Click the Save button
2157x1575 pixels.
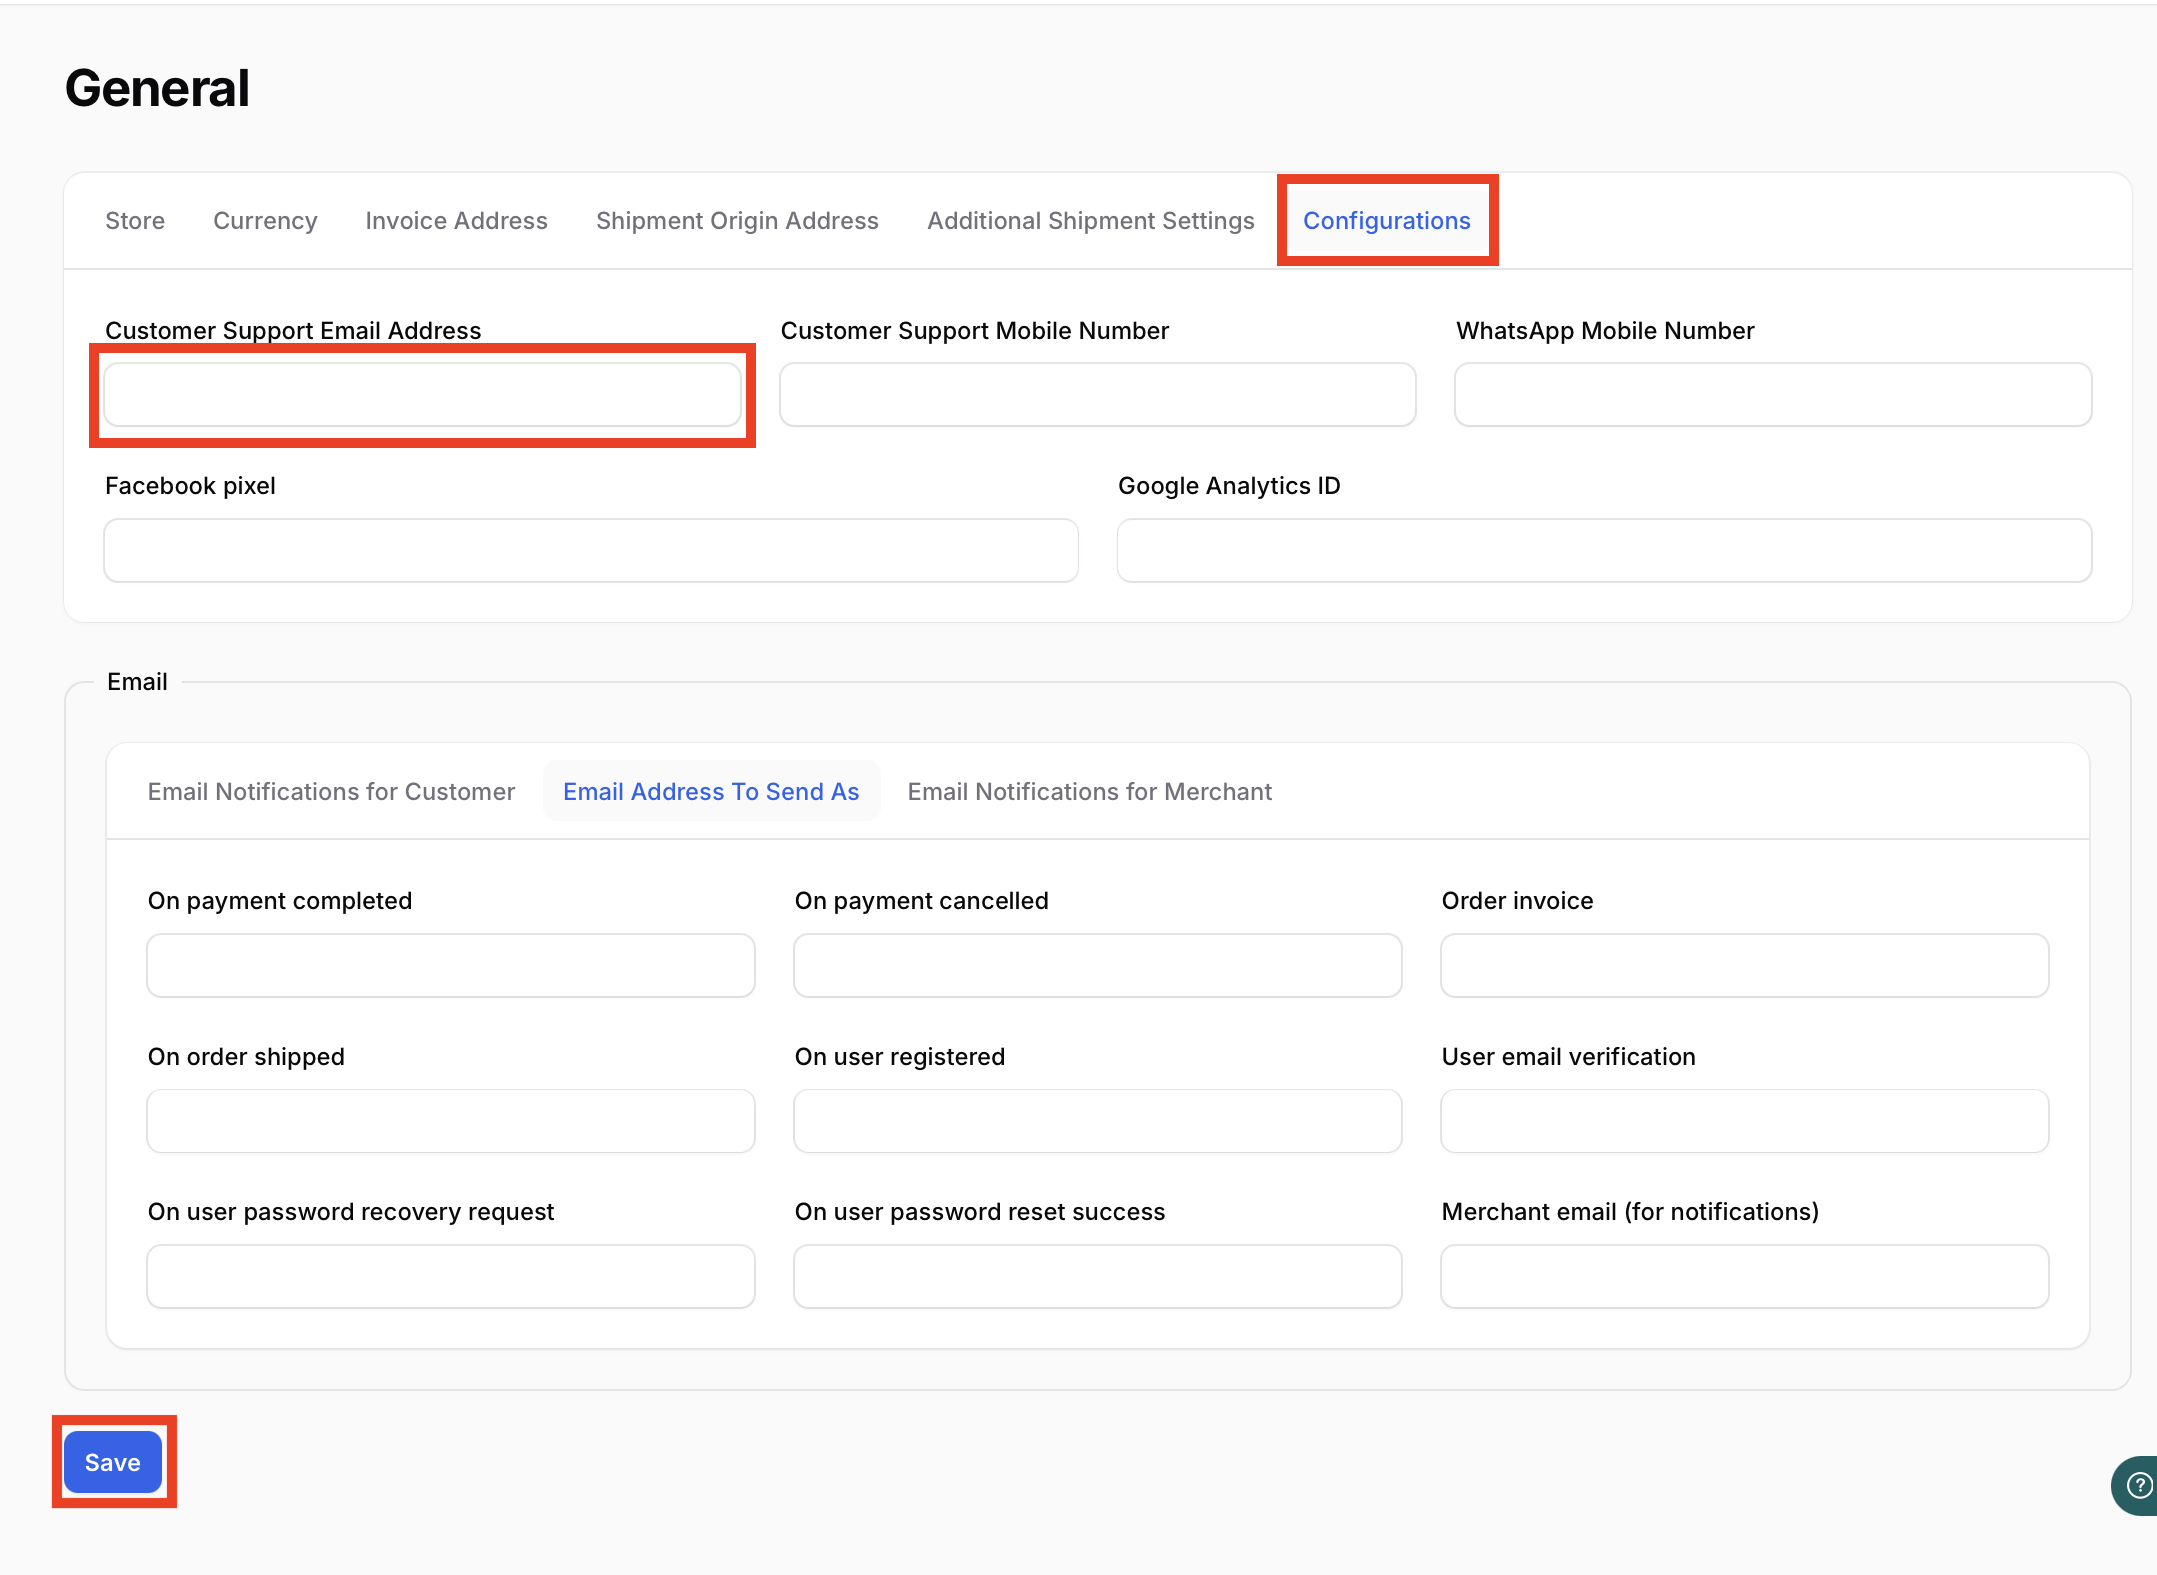[113, 1462]
